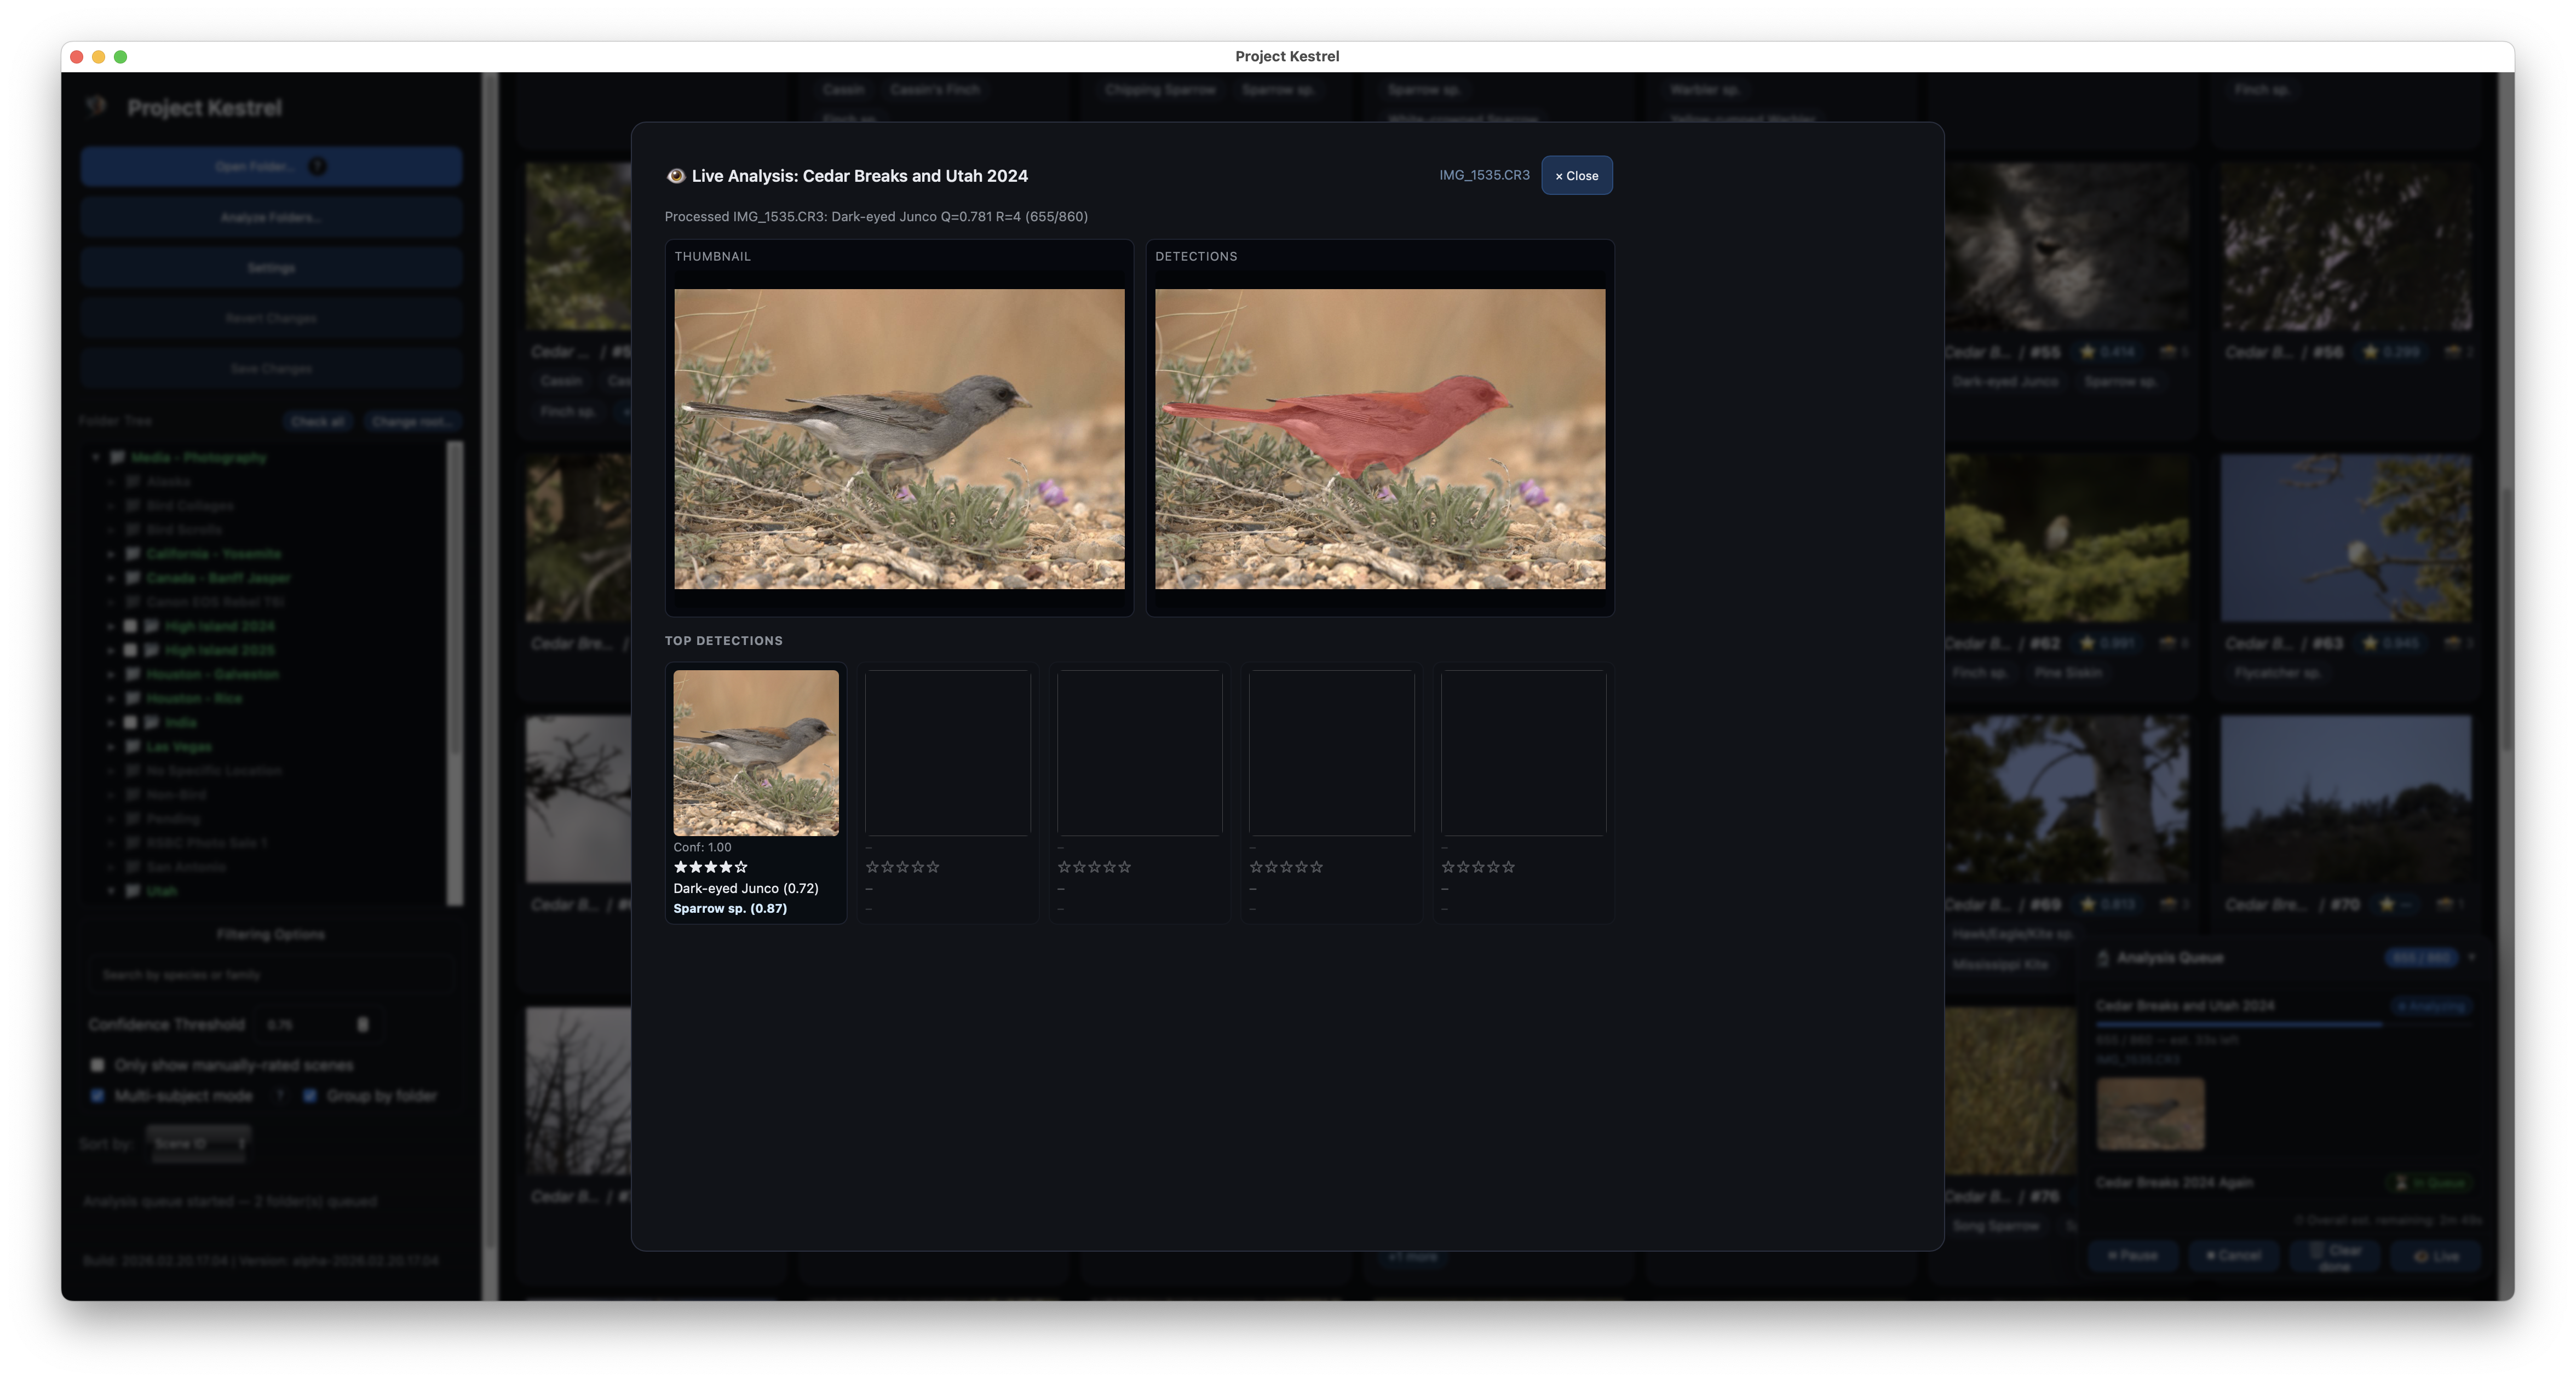Image resolution: width=2576 pixels, height=1382 pixels.
Task: Collapse the Media - Photography tree node
Action: pyautogui.click(x=95, y=457)
